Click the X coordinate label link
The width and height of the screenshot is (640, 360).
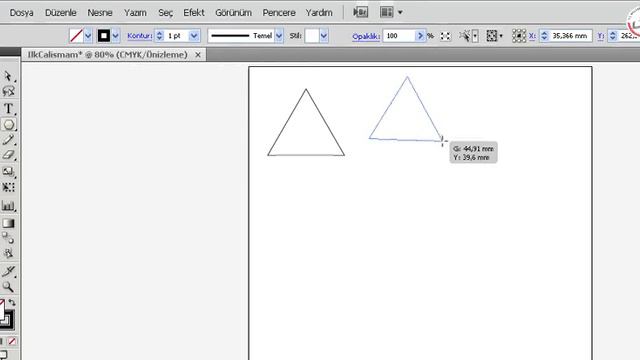532,36
